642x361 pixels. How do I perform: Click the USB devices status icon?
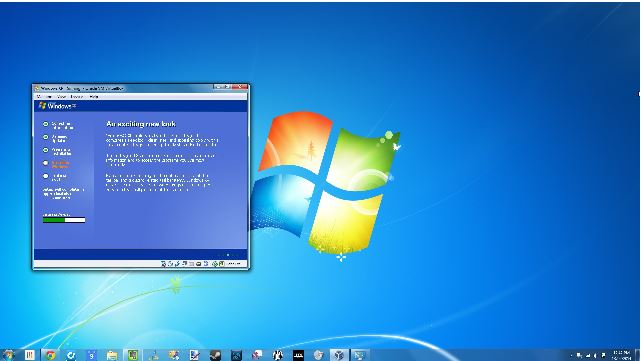coord(177,264)
